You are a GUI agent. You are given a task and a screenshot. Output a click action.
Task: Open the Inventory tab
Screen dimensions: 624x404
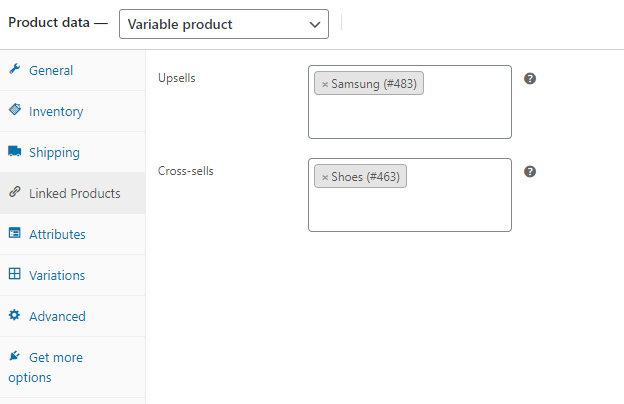point(56,111)
